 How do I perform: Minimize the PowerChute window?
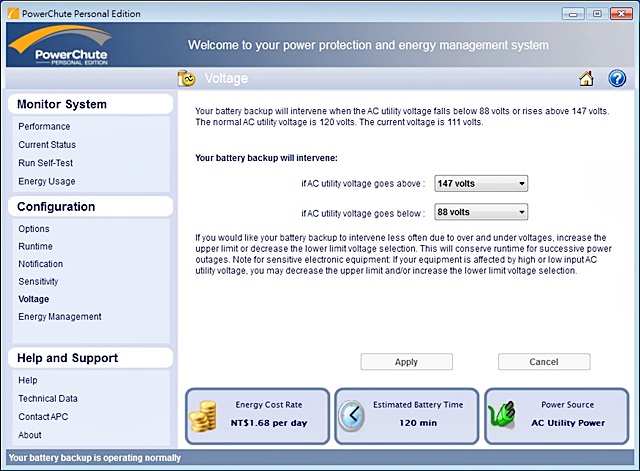tap(573, 14)
